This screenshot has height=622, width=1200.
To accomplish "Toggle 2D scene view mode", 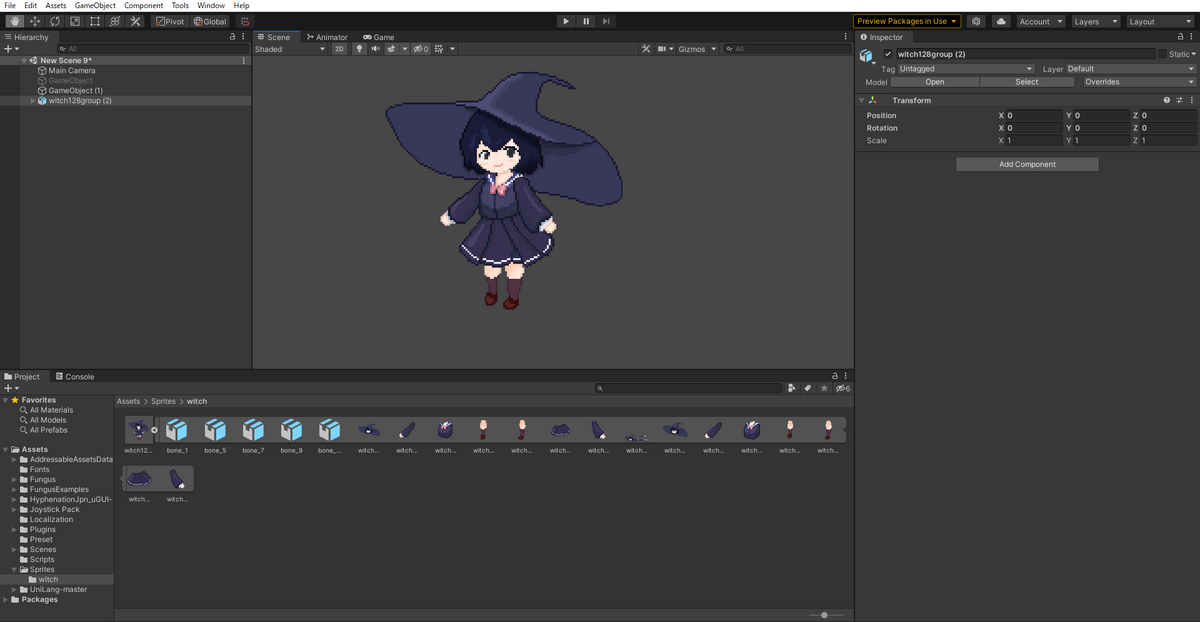I will click(x=339, y=49).
